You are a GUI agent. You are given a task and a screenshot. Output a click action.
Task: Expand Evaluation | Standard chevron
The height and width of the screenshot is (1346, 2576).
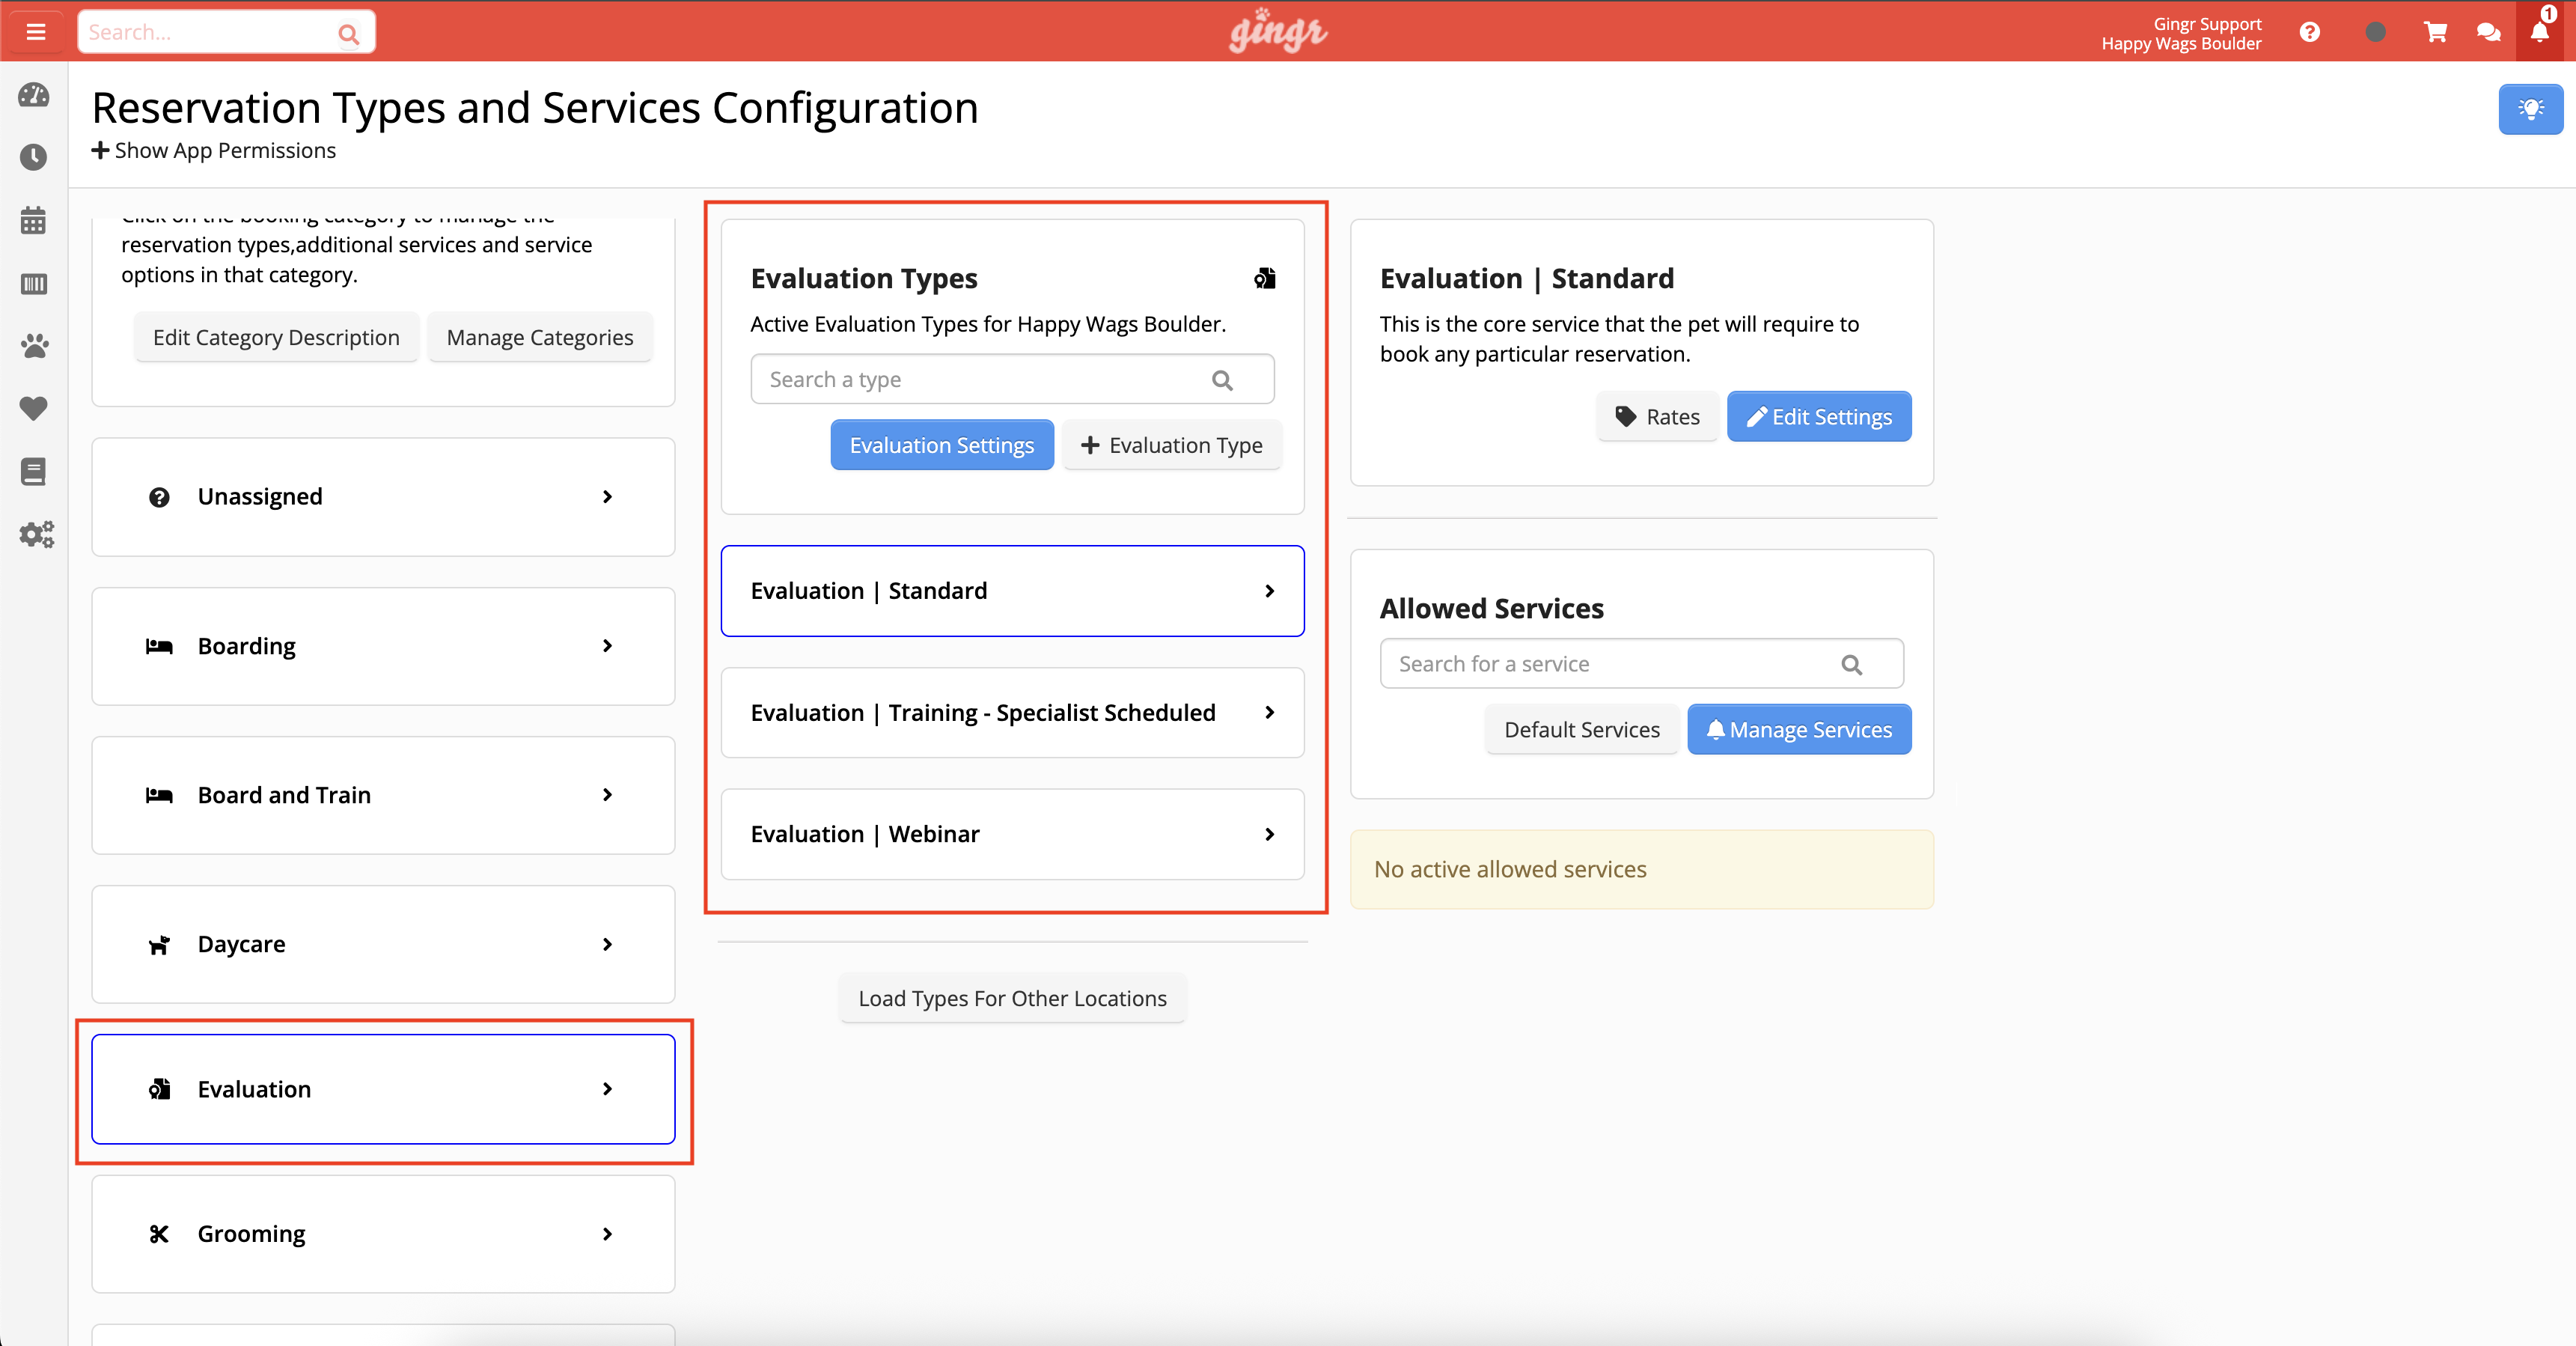point(1269,591)
